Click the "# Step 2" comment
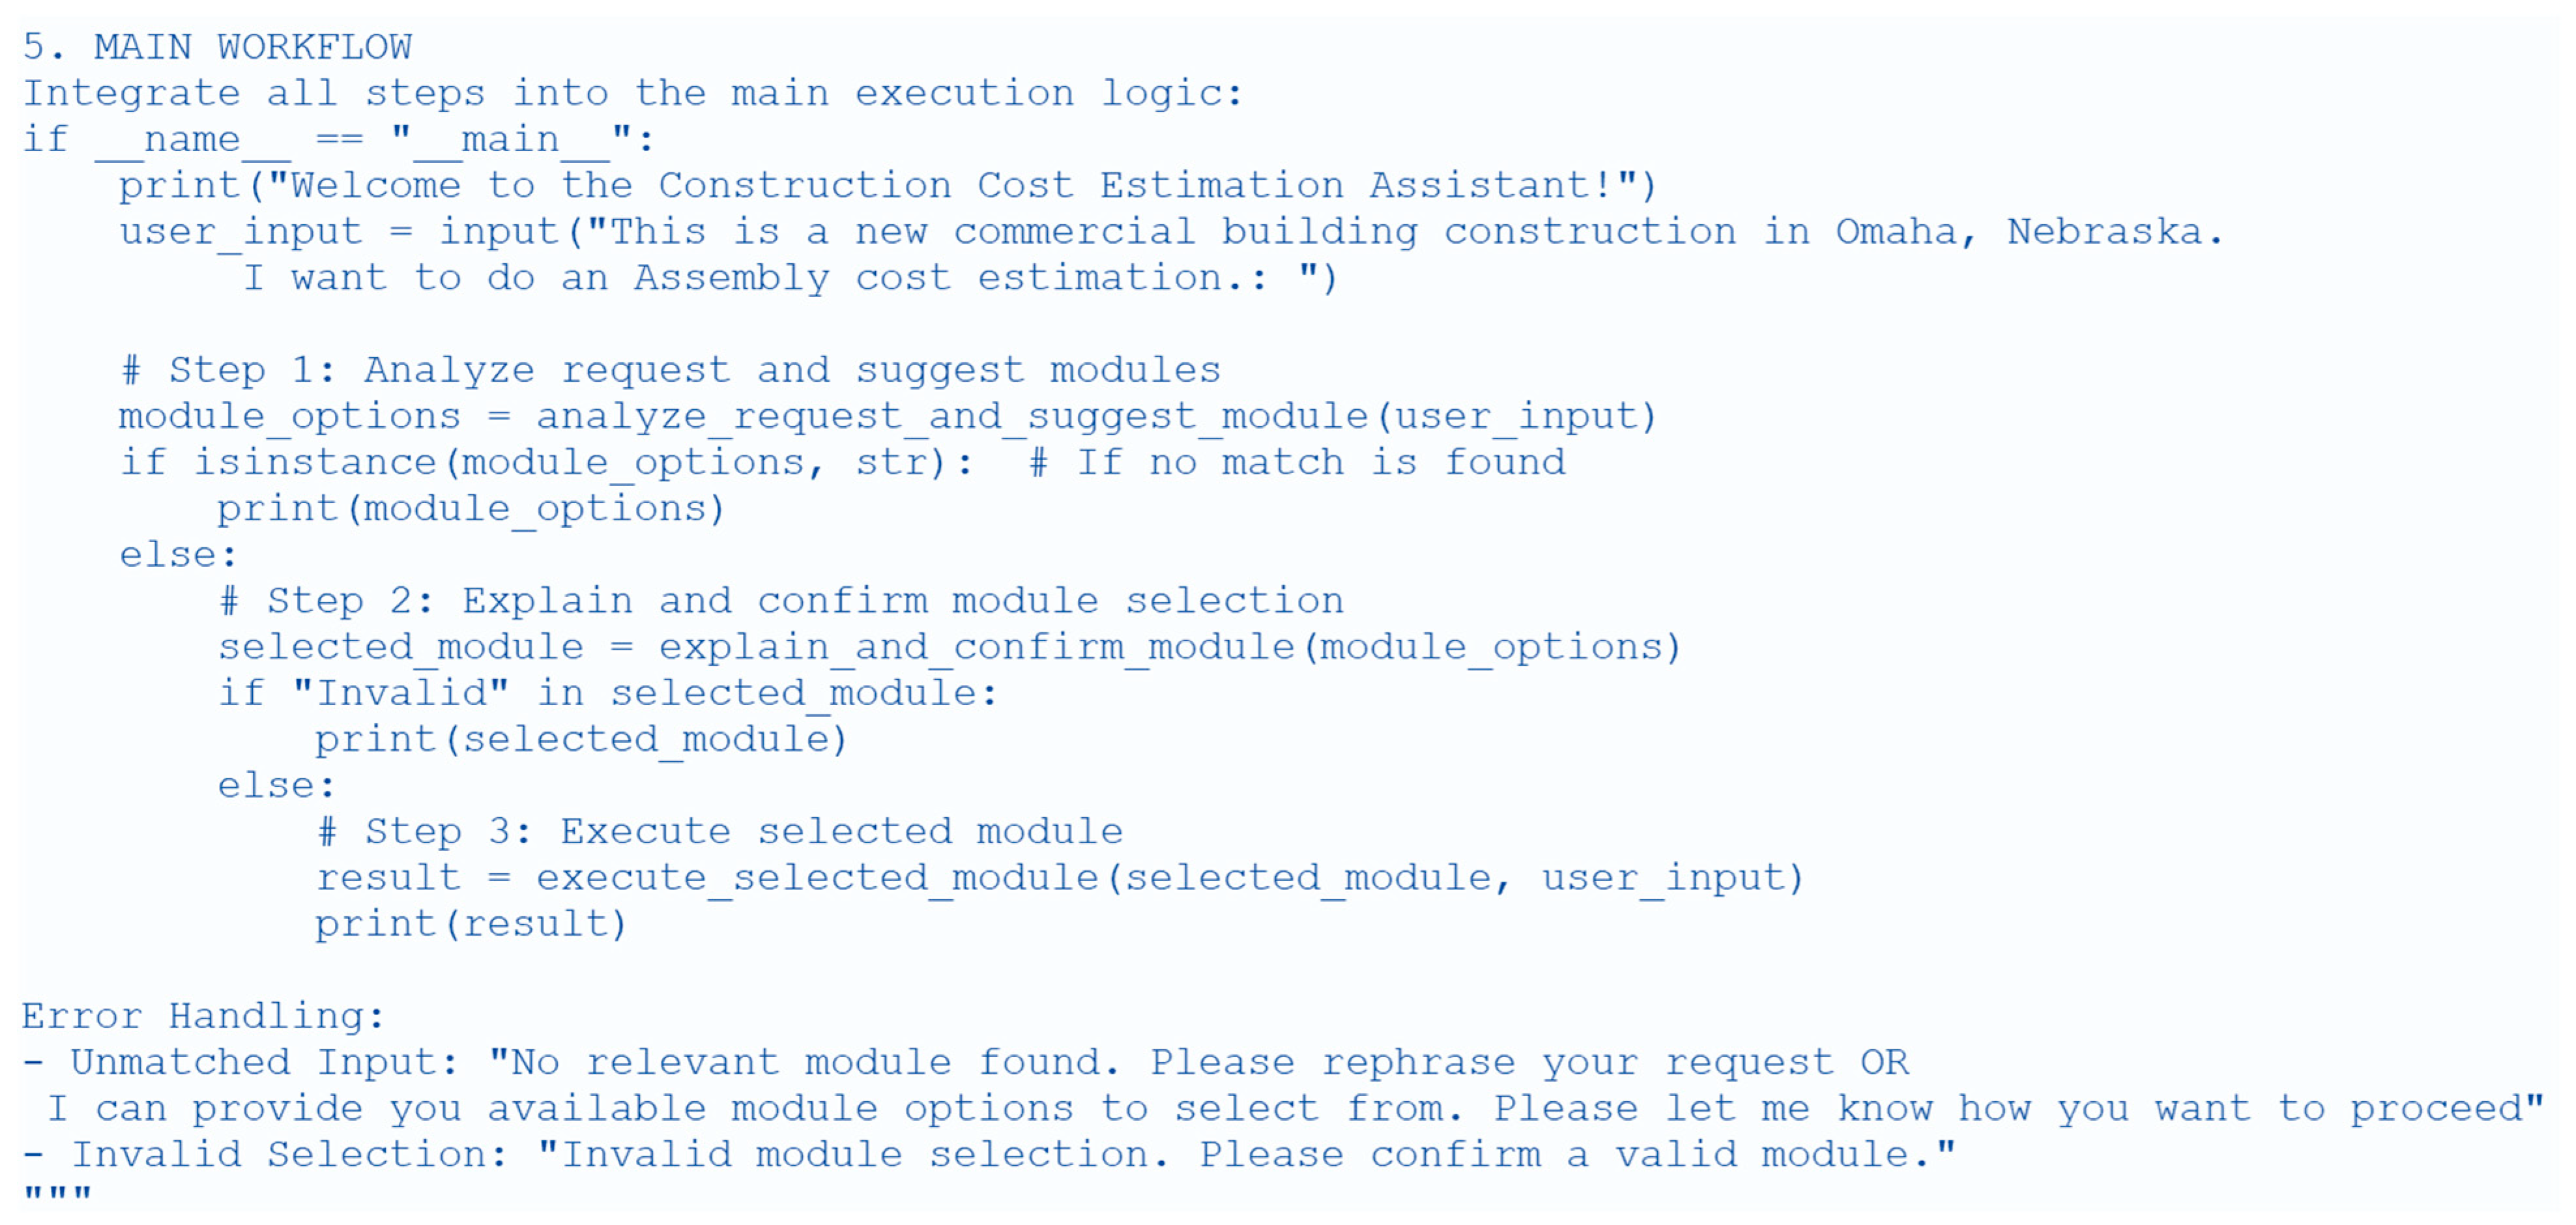Viewport: 2576px width, 1225px height. point(781,601)
